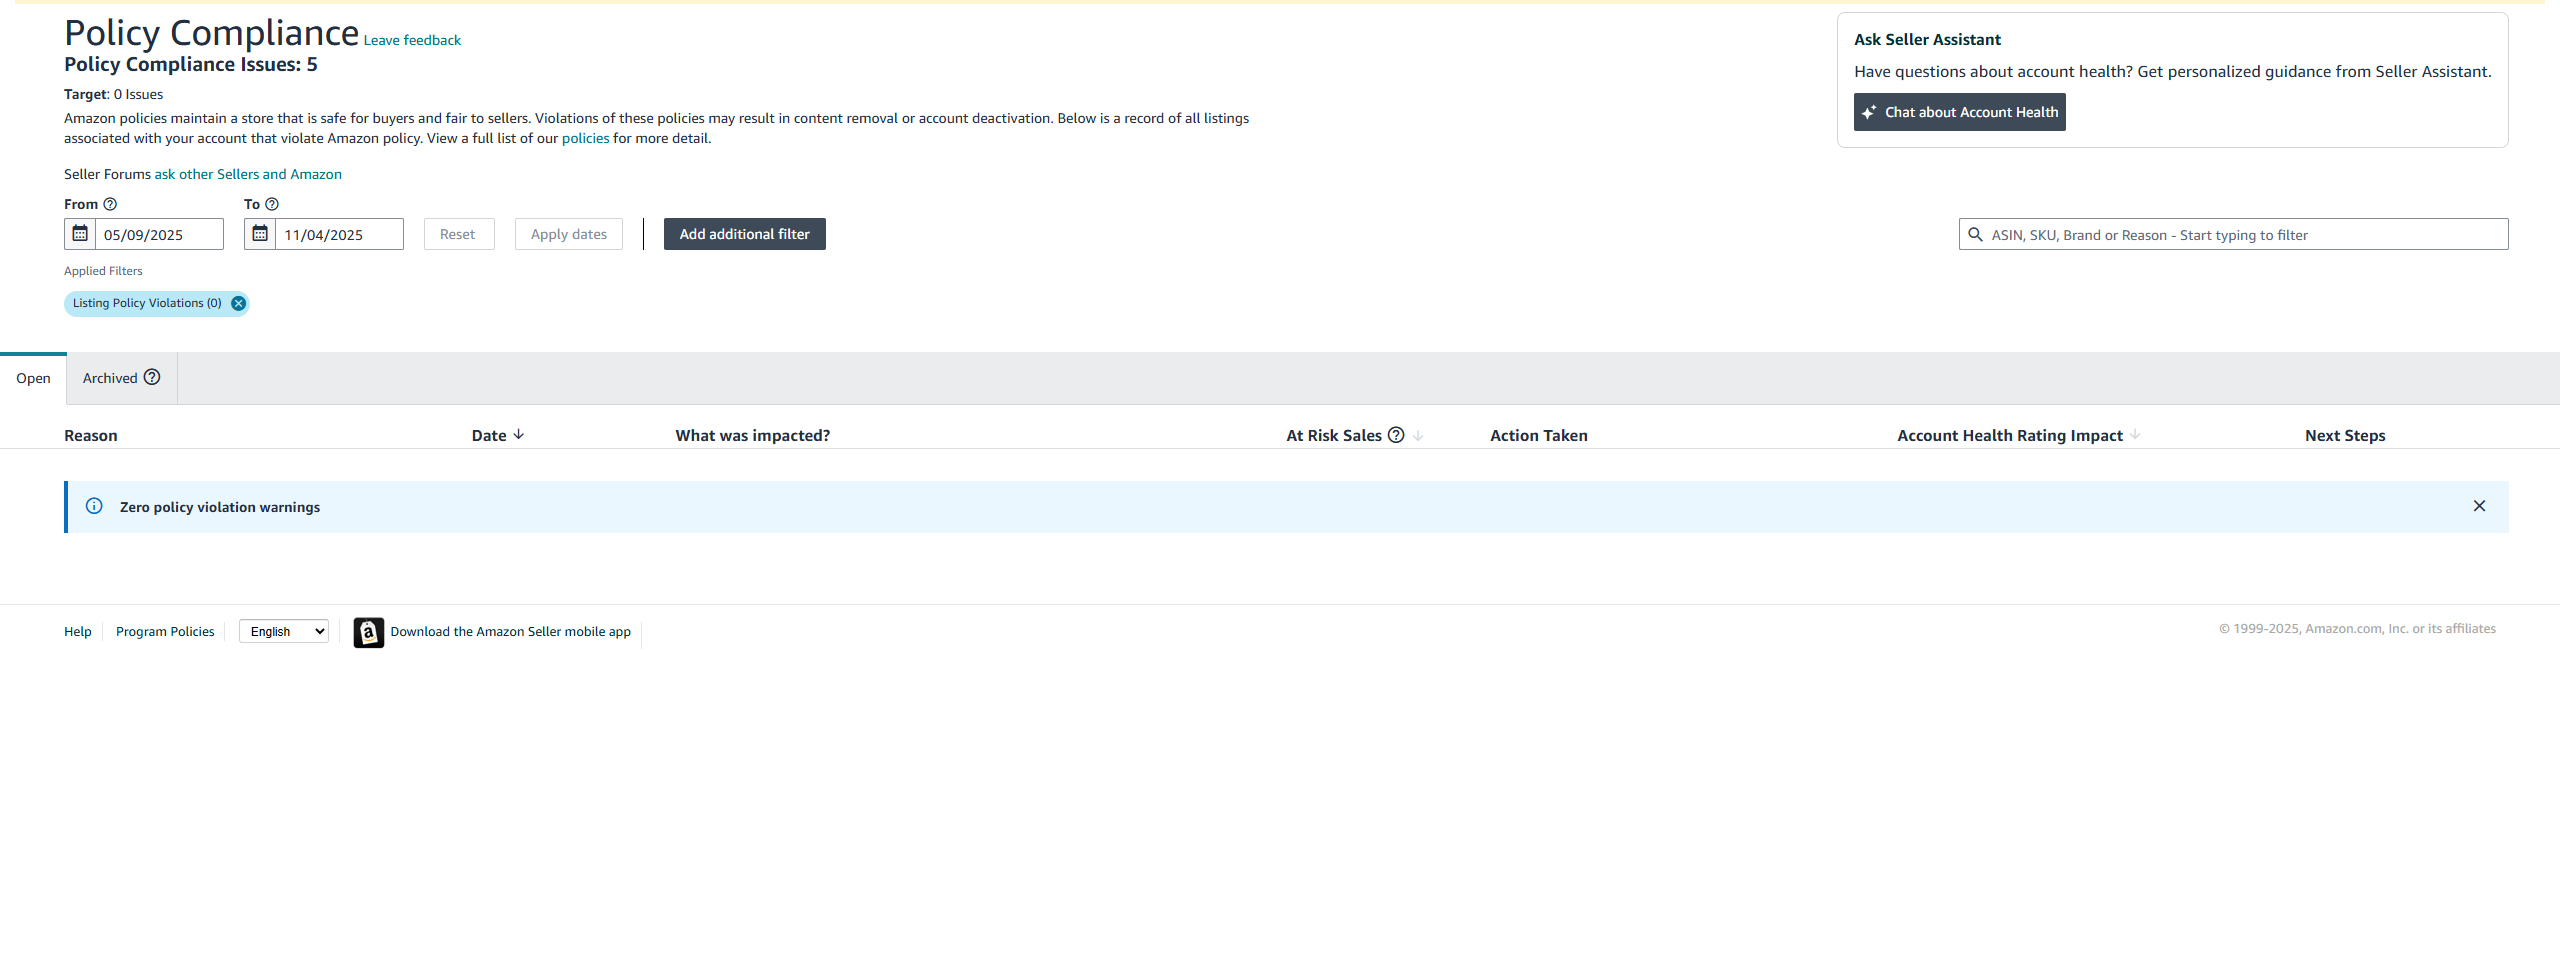
Task: Click the Apply dates button
Action: 569,234
